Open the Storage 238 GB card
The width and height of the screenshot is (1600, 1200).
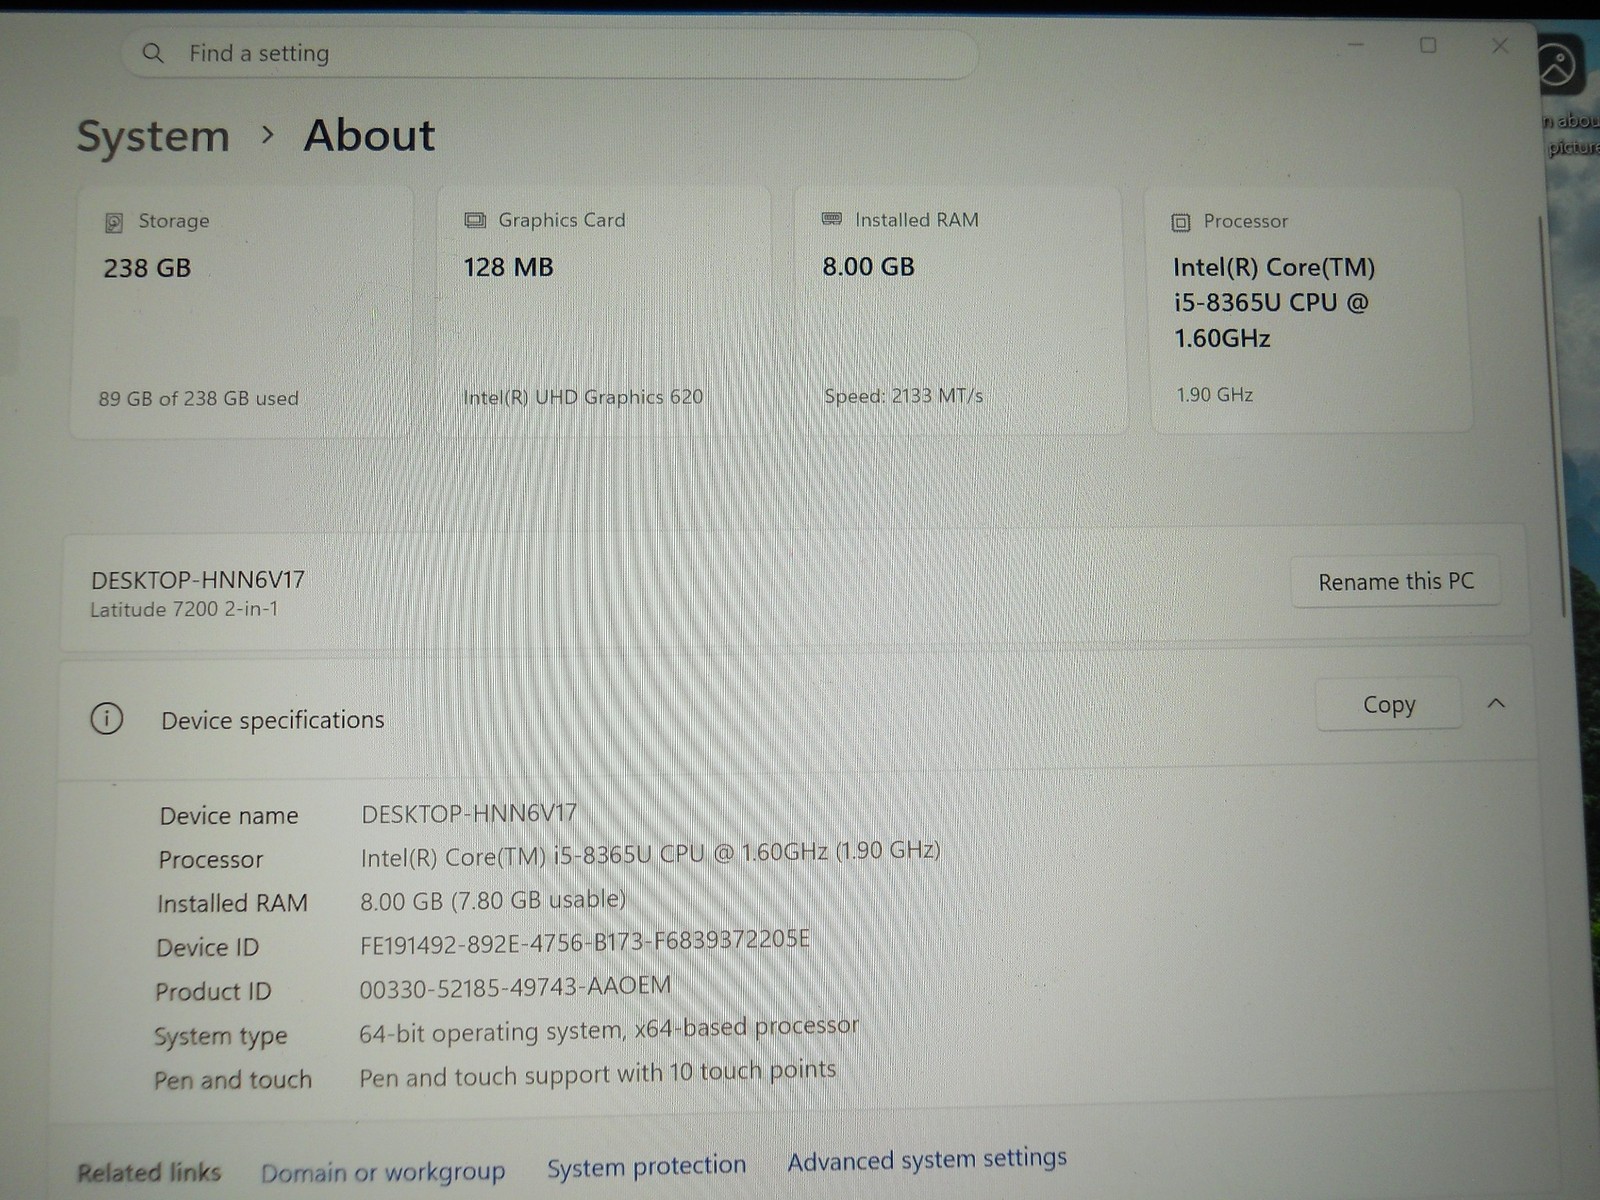pos(242,310)
